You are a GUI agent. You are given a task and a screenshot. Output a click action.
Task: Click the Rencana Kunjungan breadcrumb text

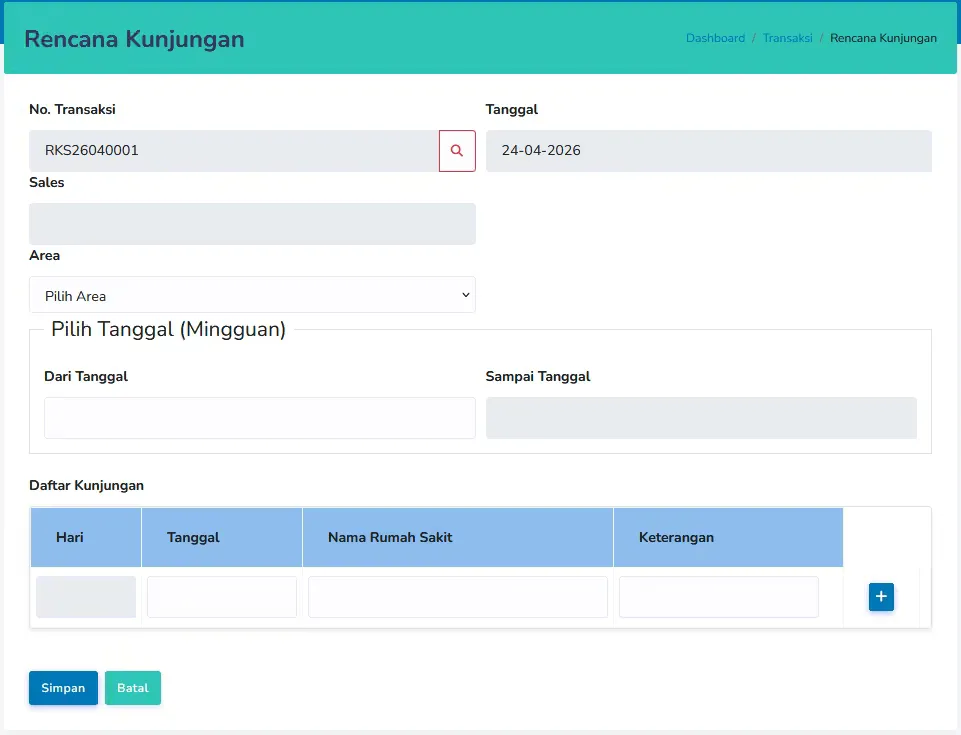coord(883,38)
